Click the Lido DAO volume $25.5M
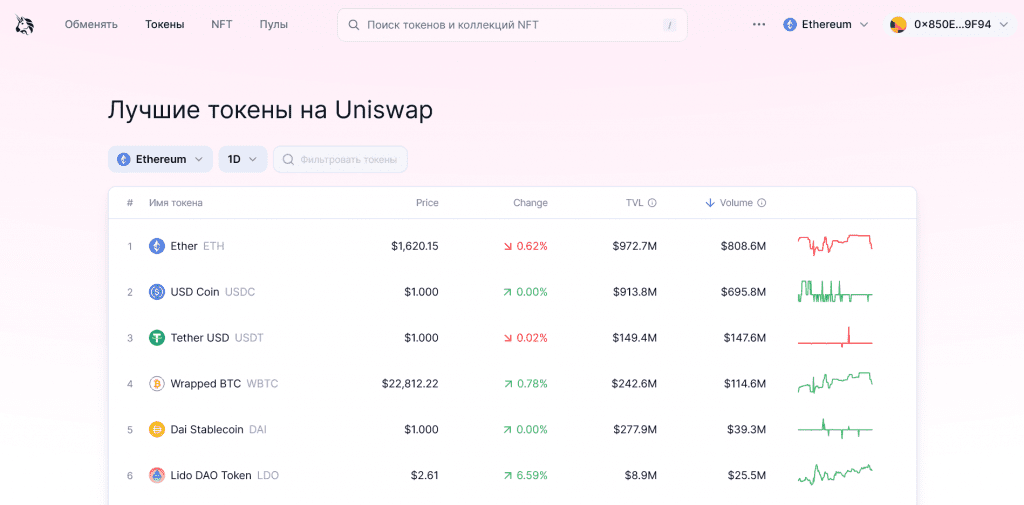Image resolution: width=1024 pixels, height=505 pixels. click(747, 475)
